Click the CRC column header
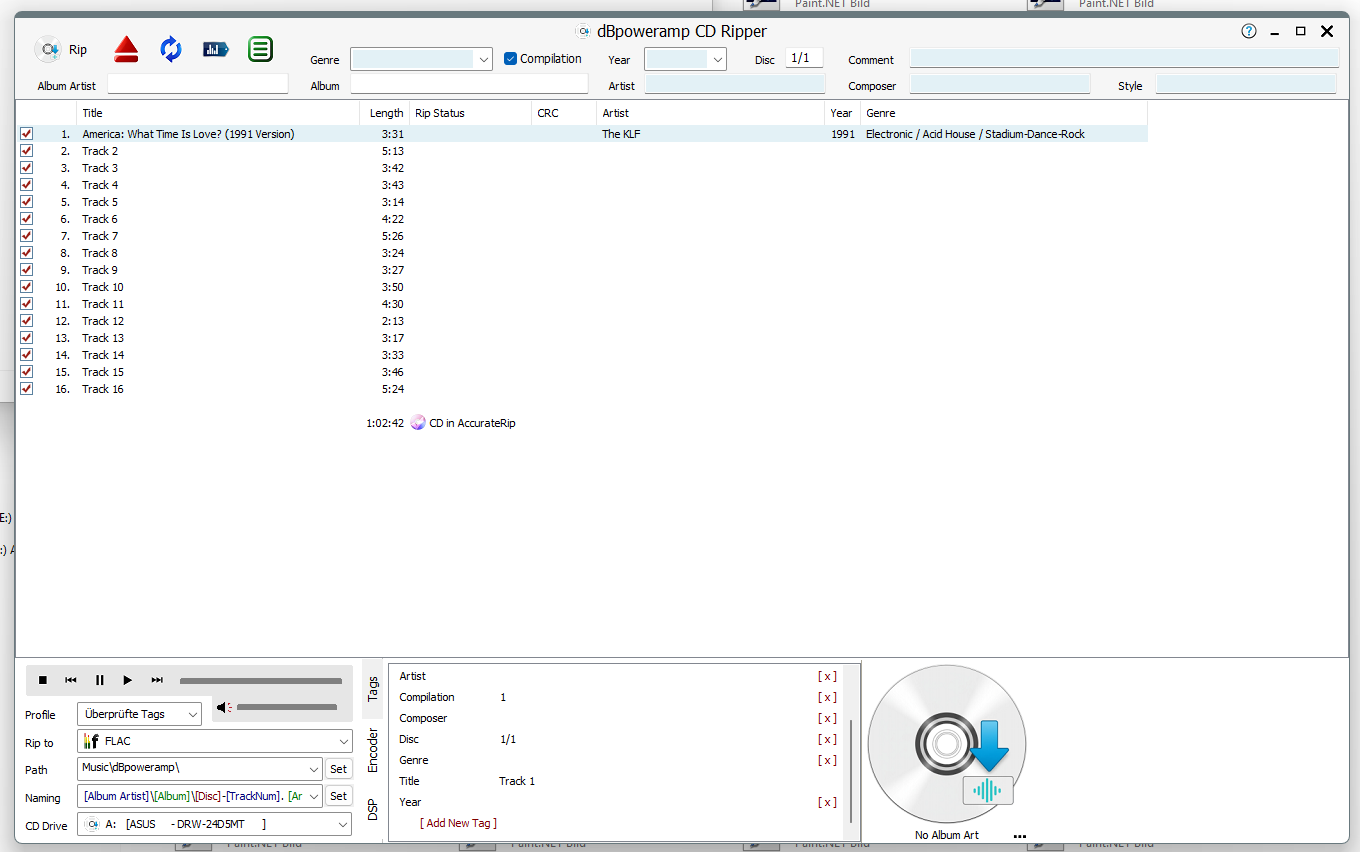The image size is (1360, 852). coord(564,113)
